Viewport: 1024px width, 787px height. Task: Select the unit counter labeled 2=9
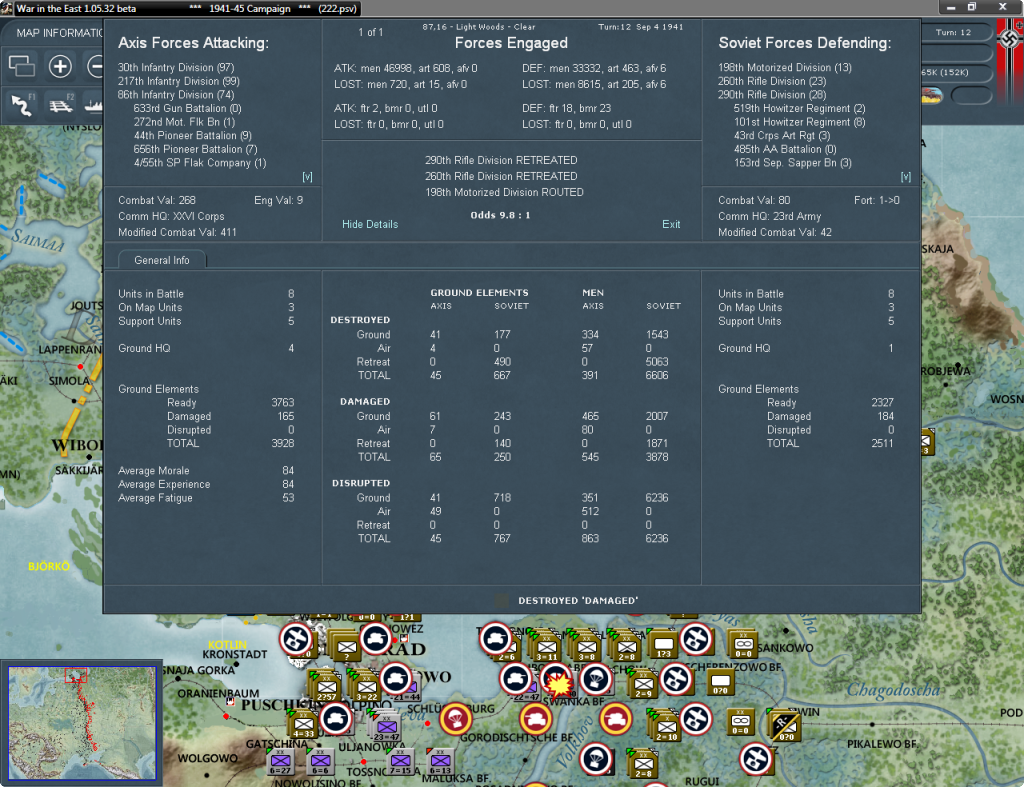(x=643, y=685)
